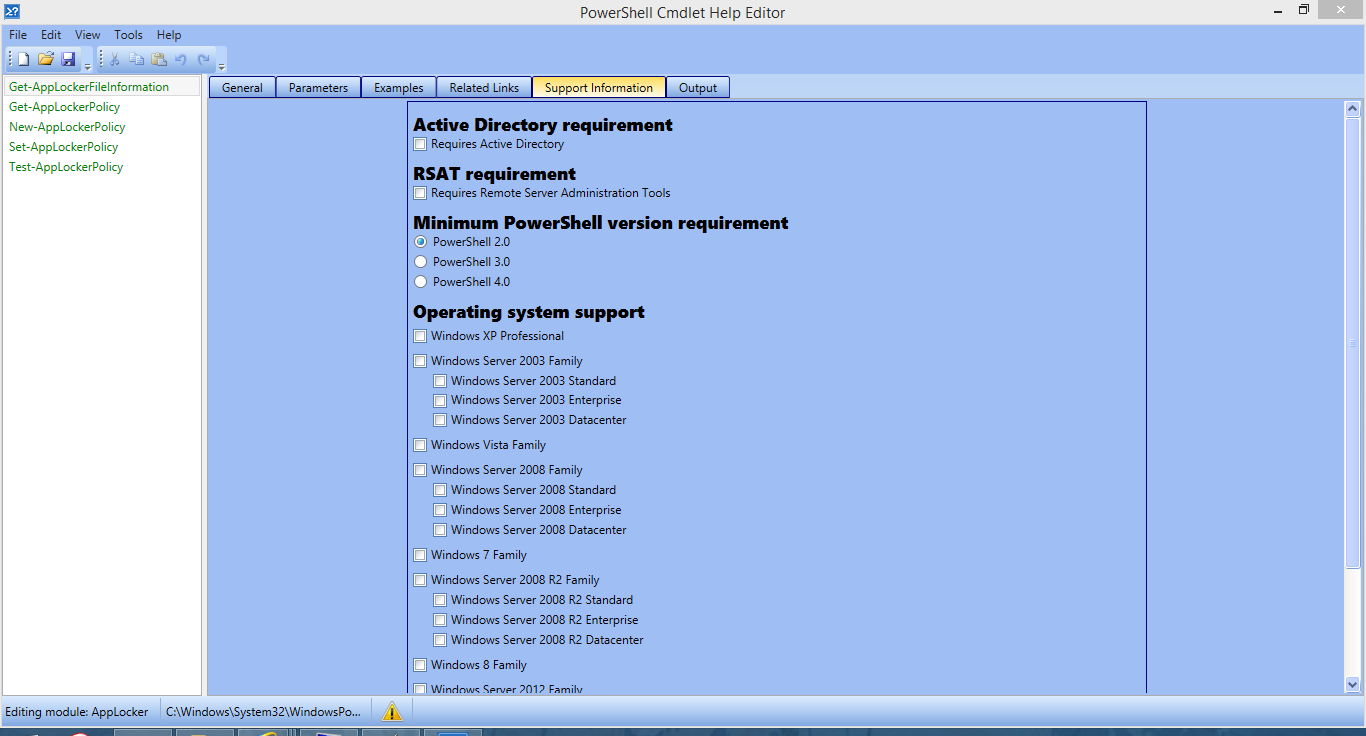Click 'Minimum PowerShell version requirement' heading

point(601,223)
